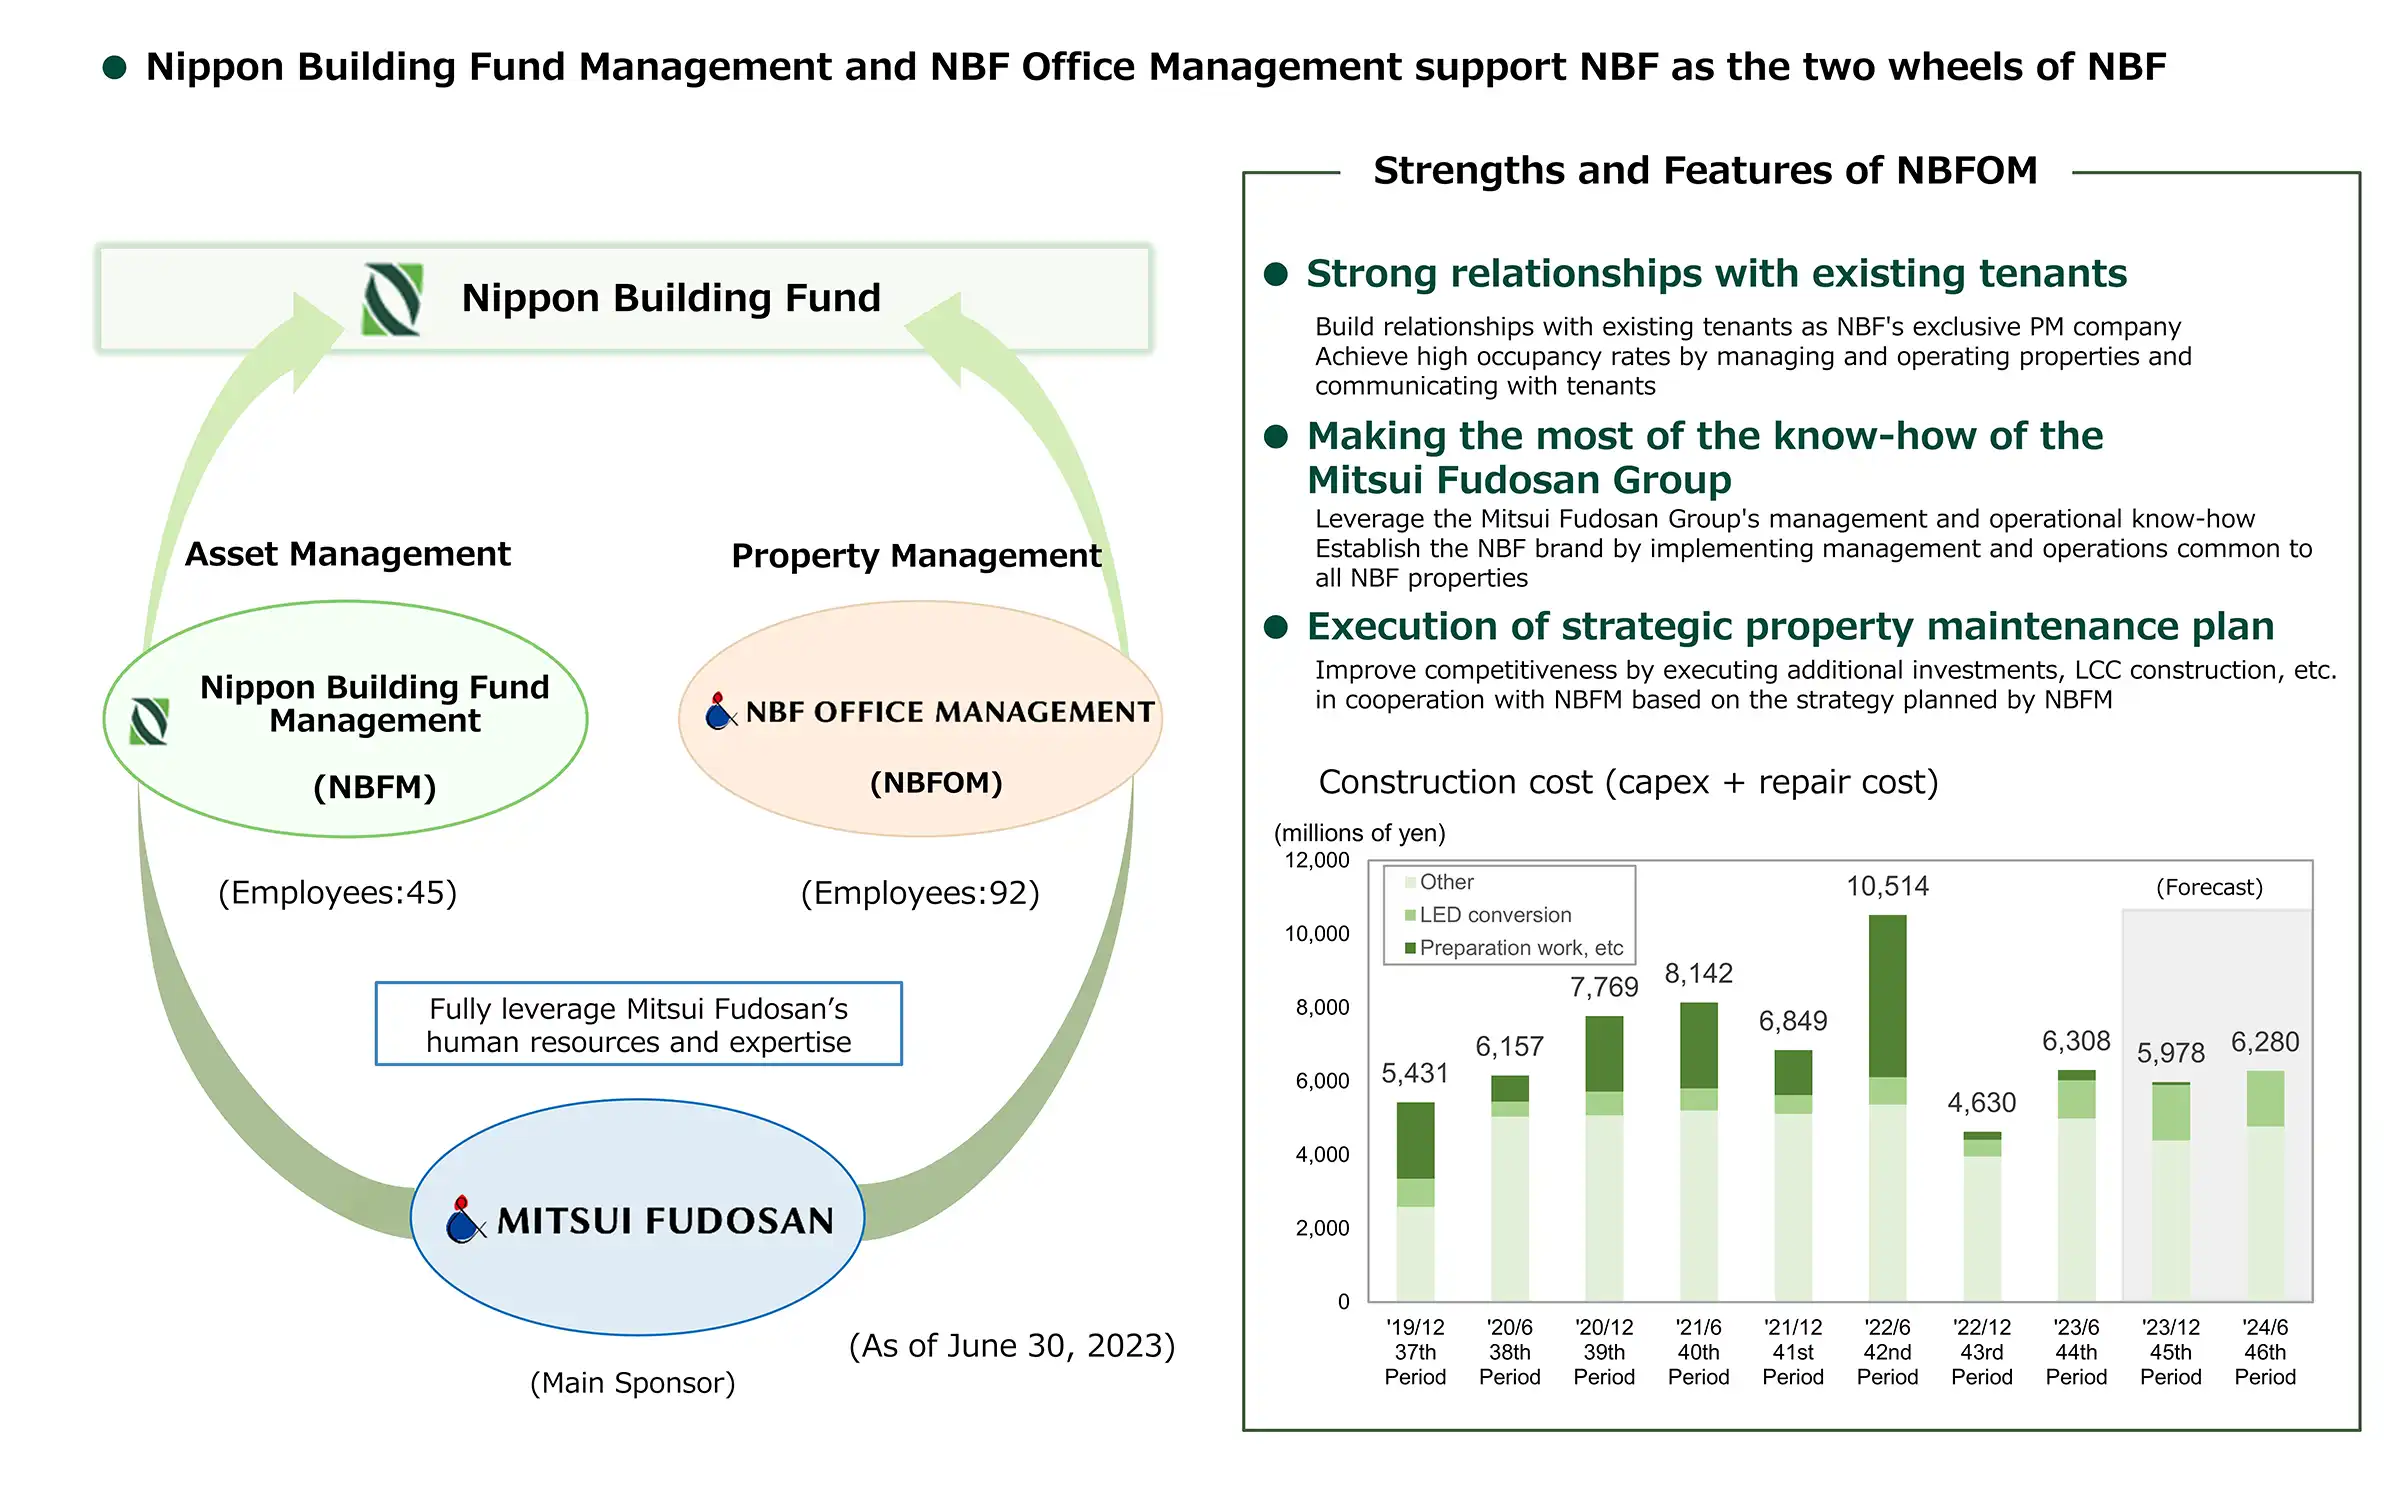This screenshot has height=1494, width=2400.
Task: Click the '20/12 39th Period bar
Action: coord(1604,1159)
